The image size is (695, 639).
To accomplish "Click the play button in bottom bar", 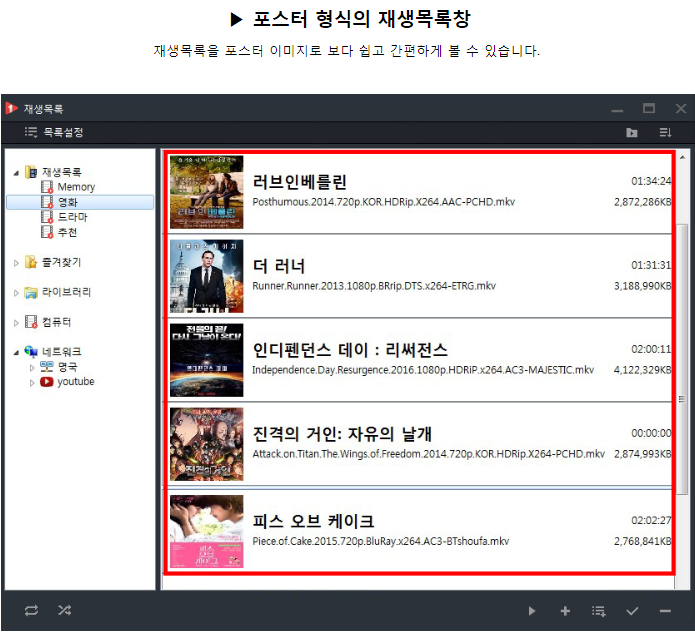I will (532, 611).
